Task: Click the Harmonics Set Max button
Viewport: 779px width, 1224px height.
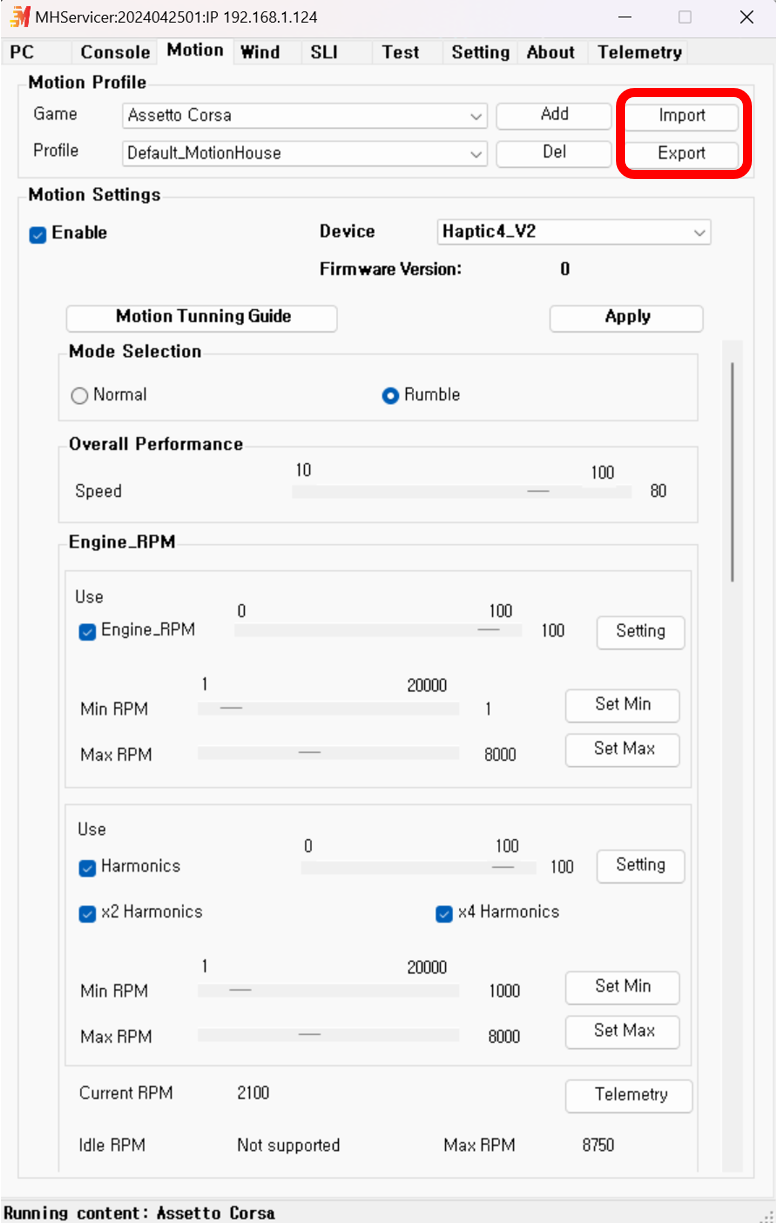Action: tap(623, 1032)
